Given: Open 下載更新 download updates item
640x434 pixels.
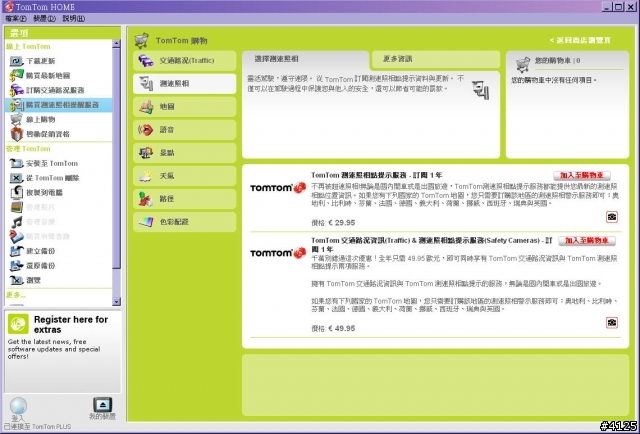Looking at the screenshot, I should click(40, 61).
